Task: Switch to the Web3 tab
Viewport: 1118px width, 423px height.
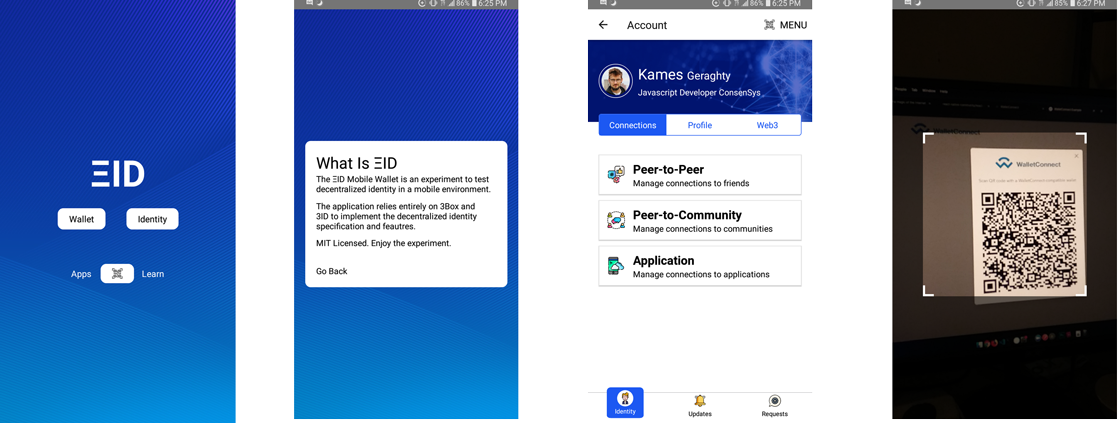Action: point(767,125)
